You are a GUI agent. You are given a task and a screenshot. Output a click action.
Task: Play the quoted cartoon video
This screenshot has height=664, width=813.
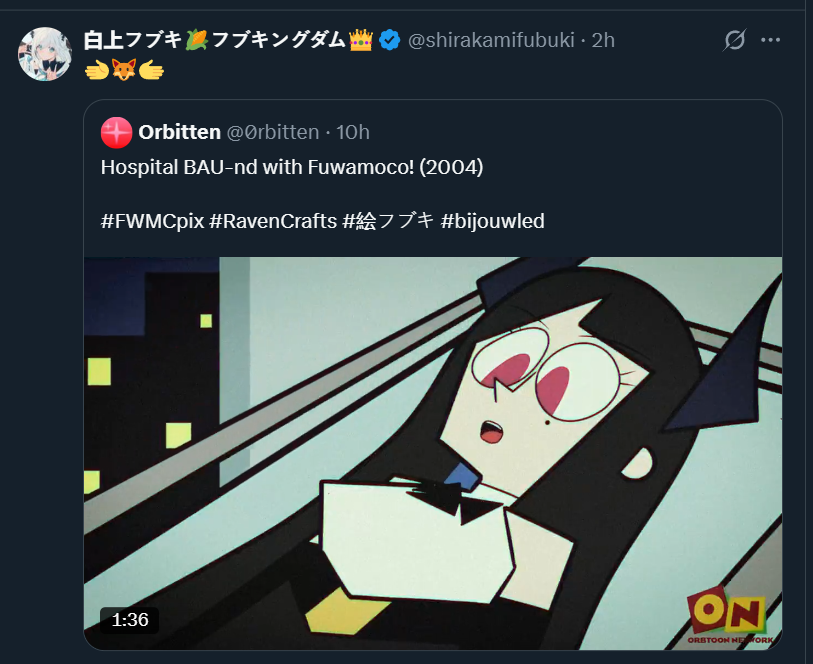pos(433,453)
